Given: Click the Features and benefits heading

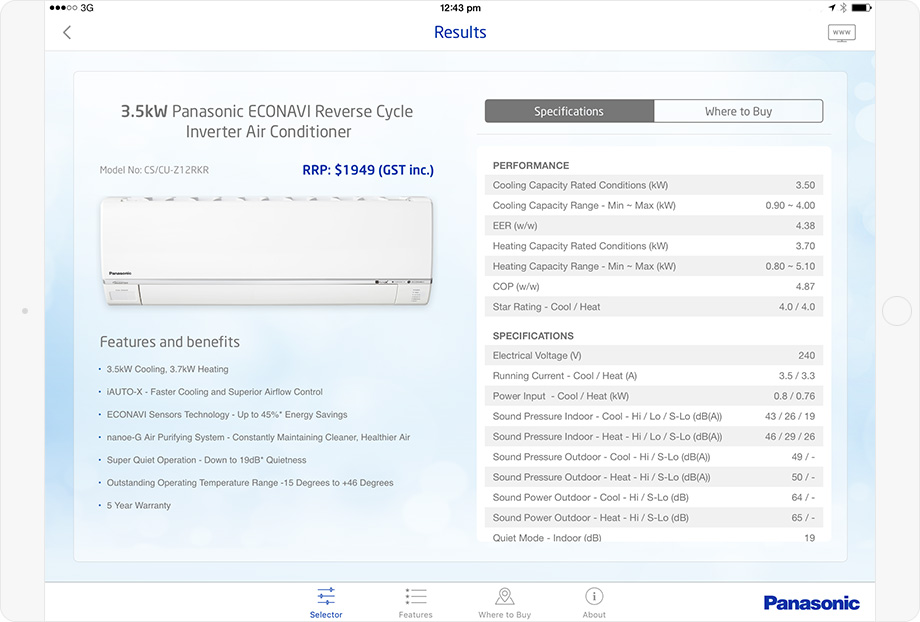Looking at the screenshot, I should pos(170,342).
